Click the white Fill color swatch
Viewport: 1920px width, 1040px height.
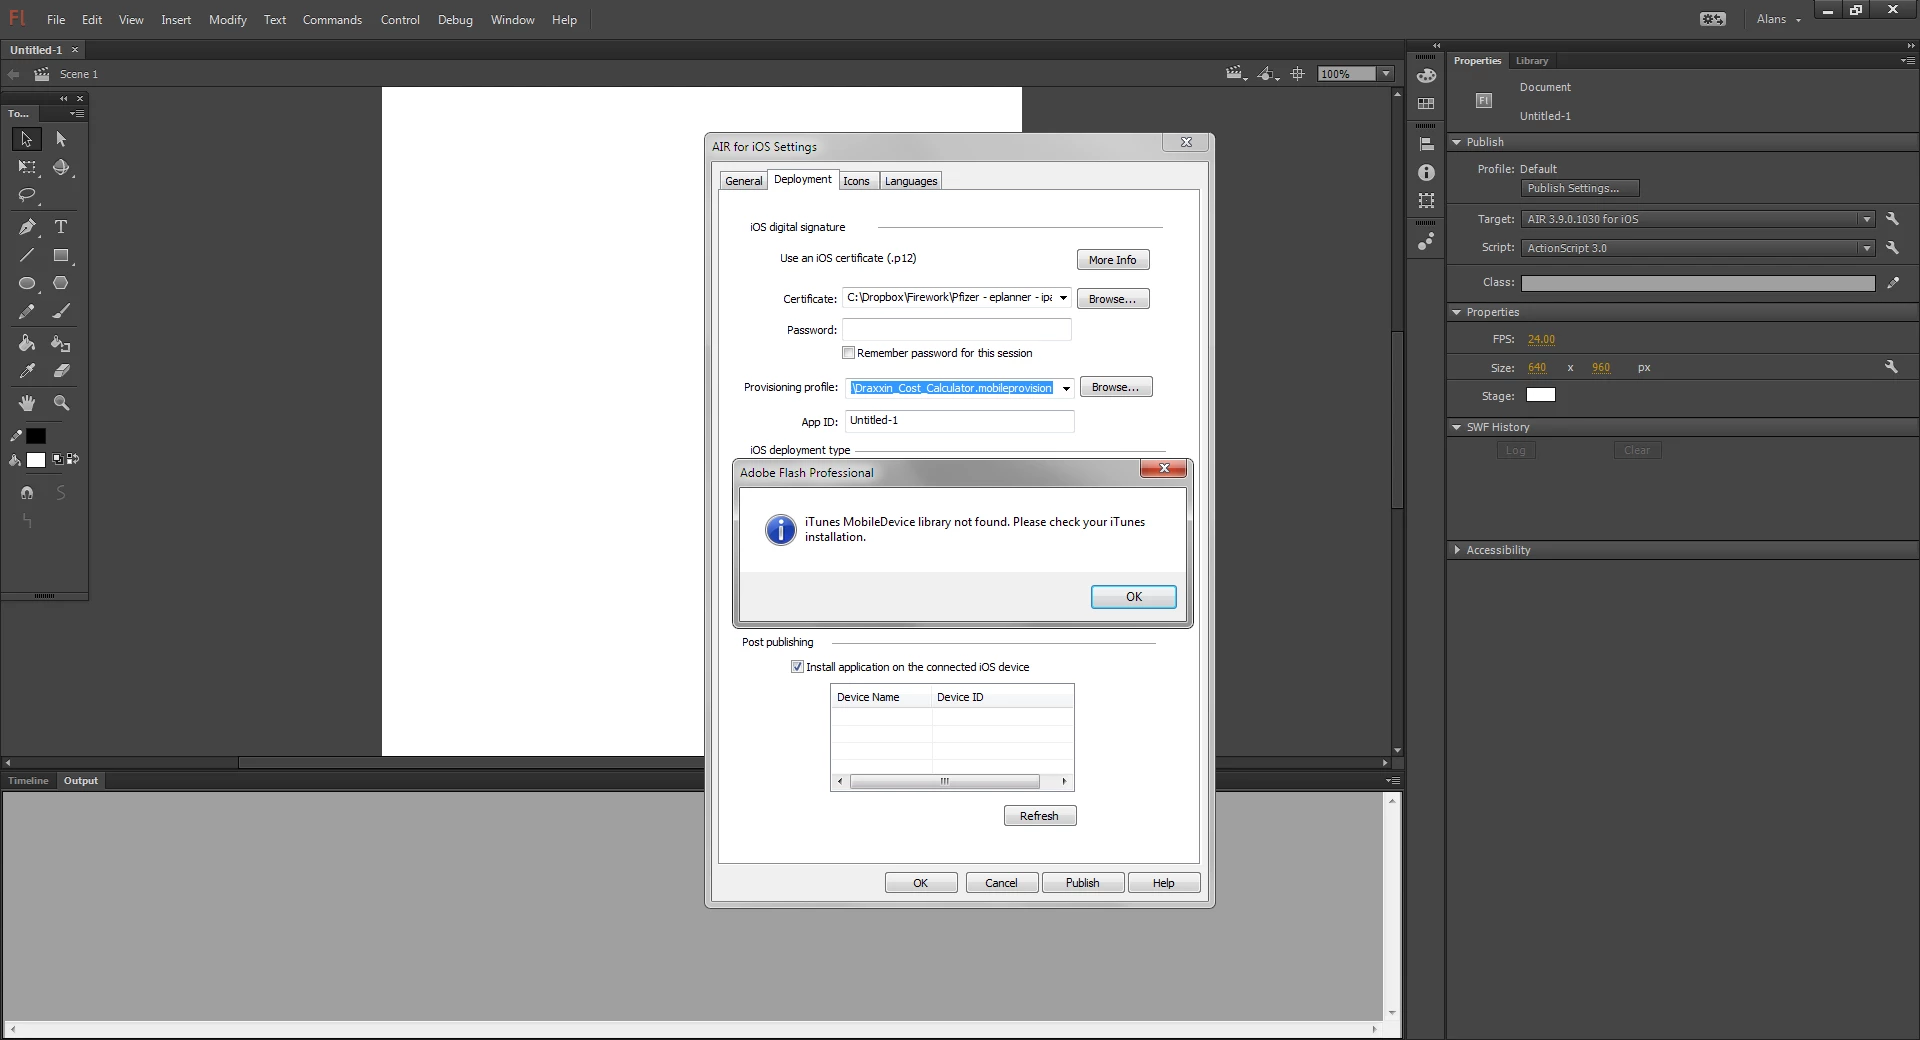click(x=36, y=460)
